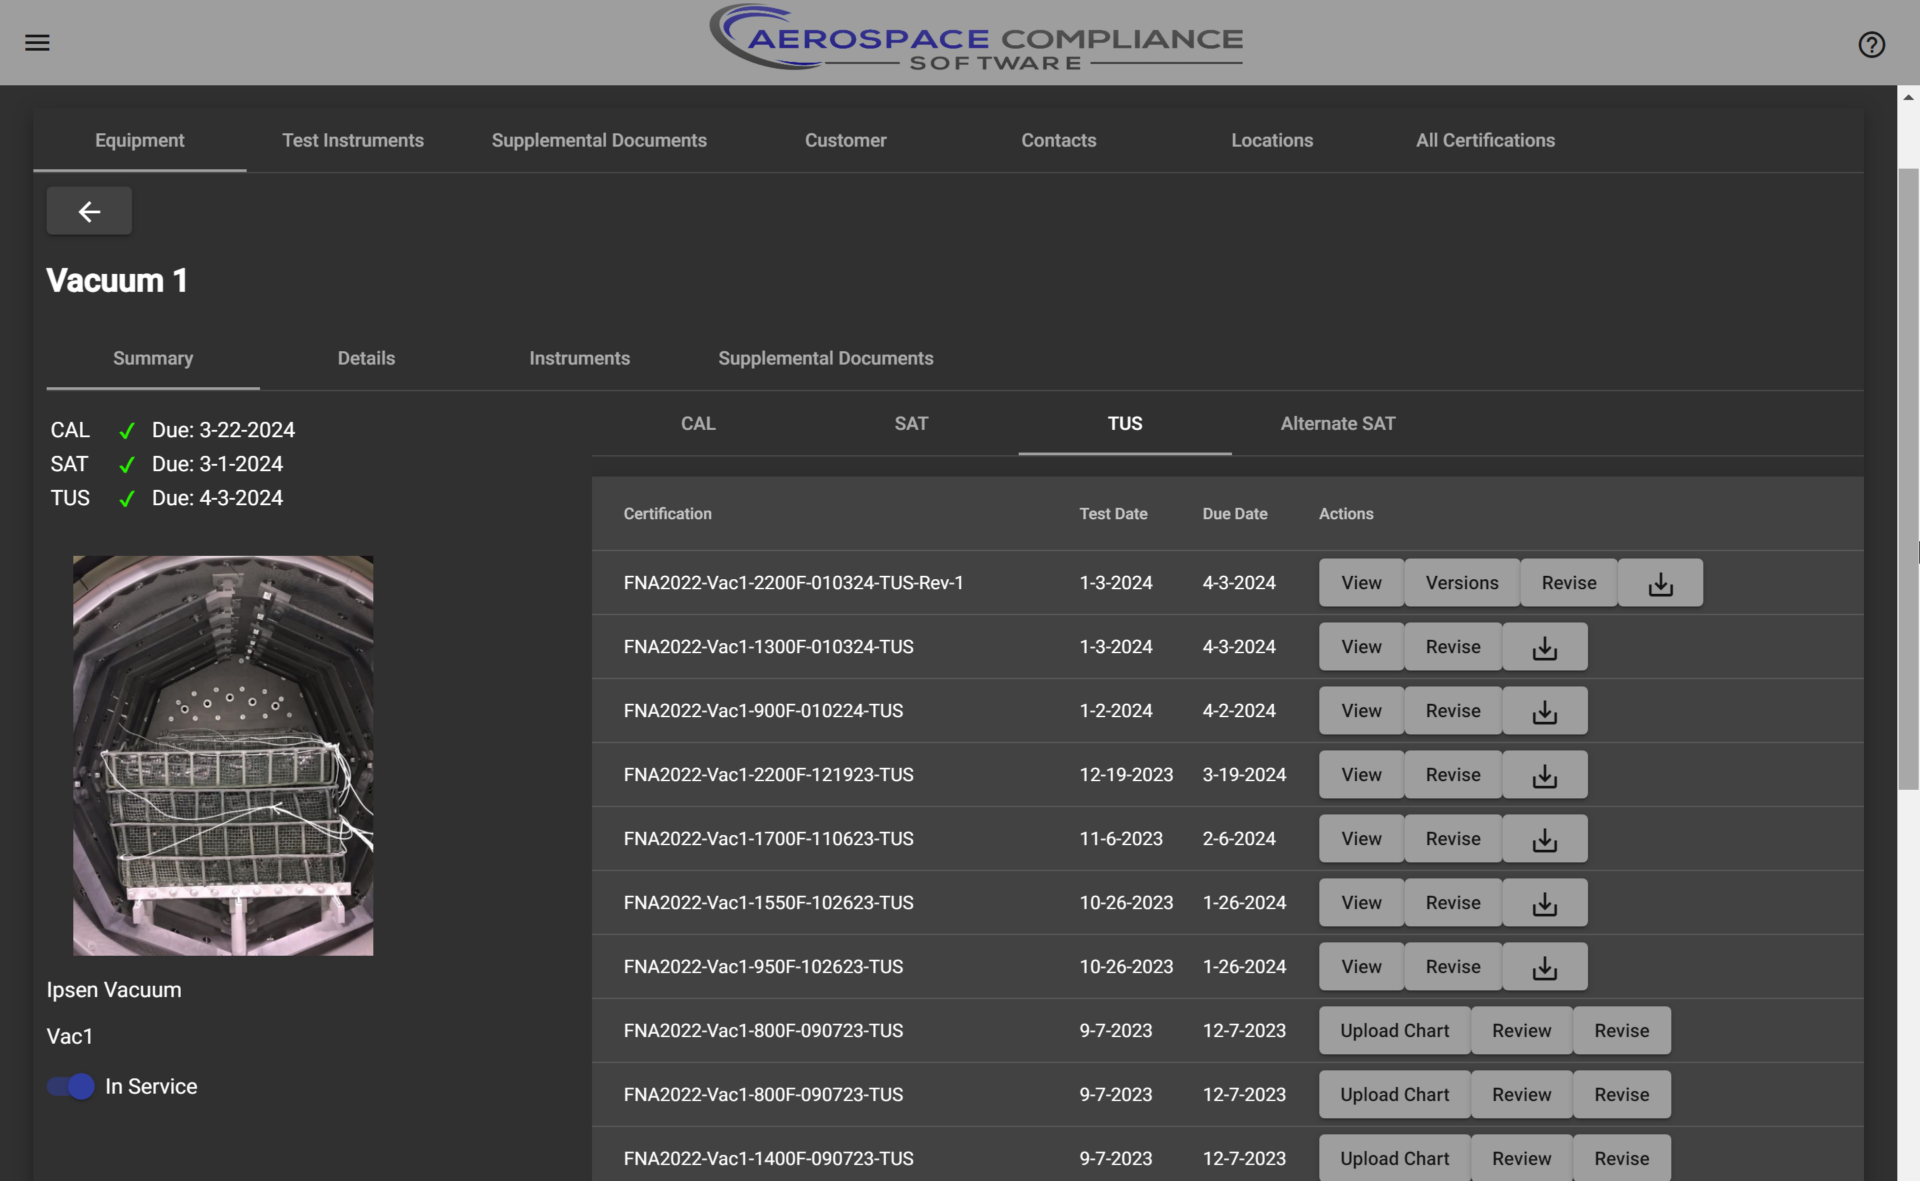Open the hamburger navigation menu
The image size is (1920, 1181).
coord(37,43)
